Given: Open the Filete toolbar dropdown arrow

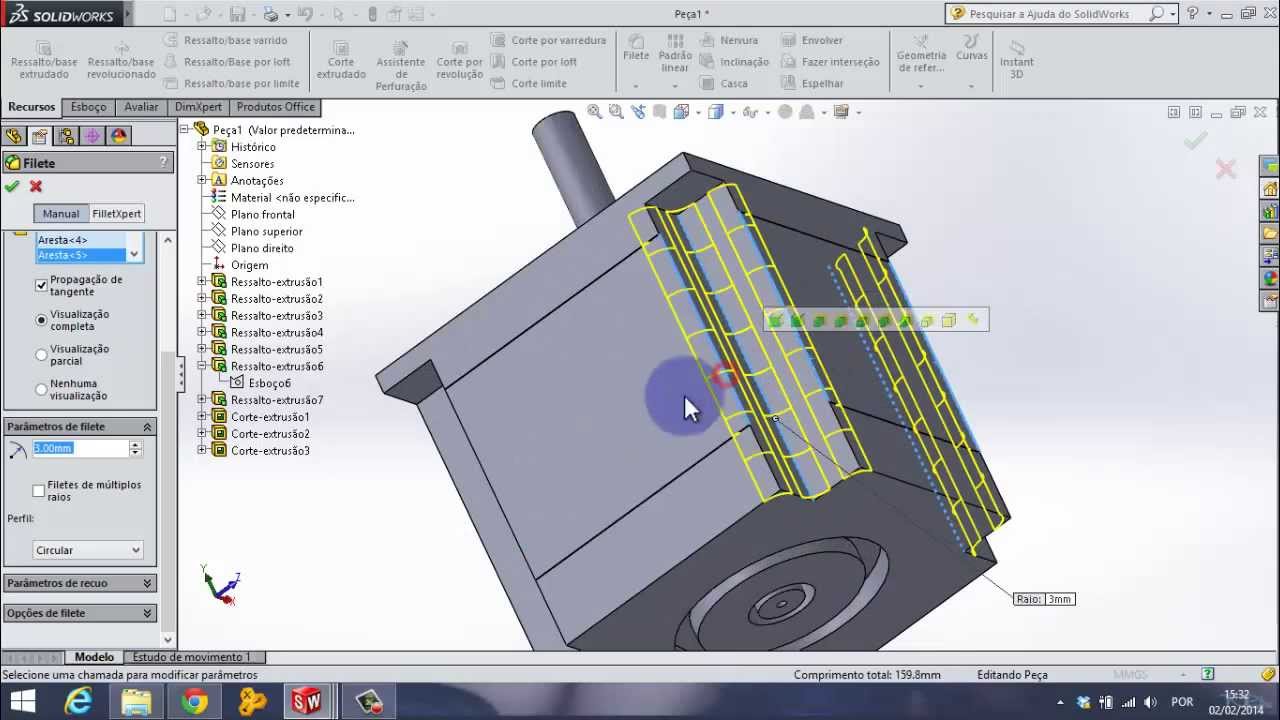Looking at the screenshot, I should pyautogui.click(x=636, y=86).
